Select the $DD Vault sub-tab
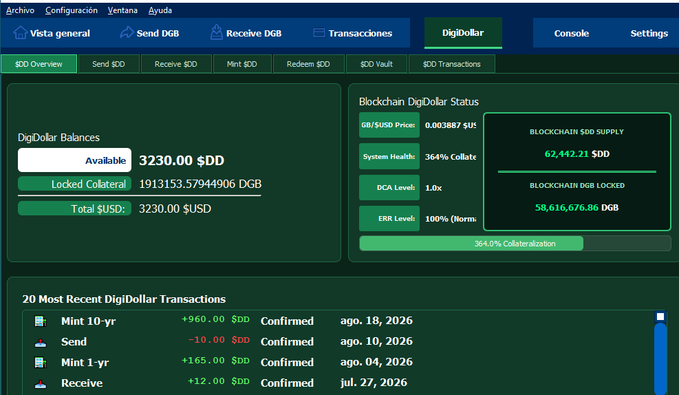Screen dimensions: 679x395 point(376,64)
